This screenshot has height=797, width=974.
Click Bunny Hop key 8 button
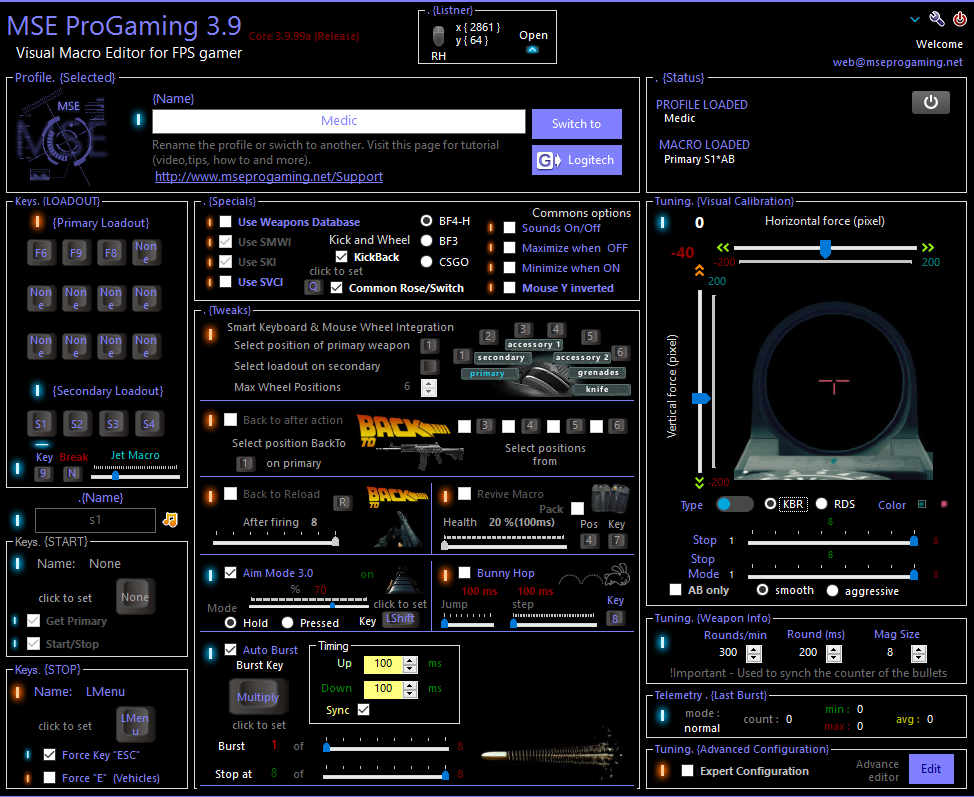click(615, 619)
